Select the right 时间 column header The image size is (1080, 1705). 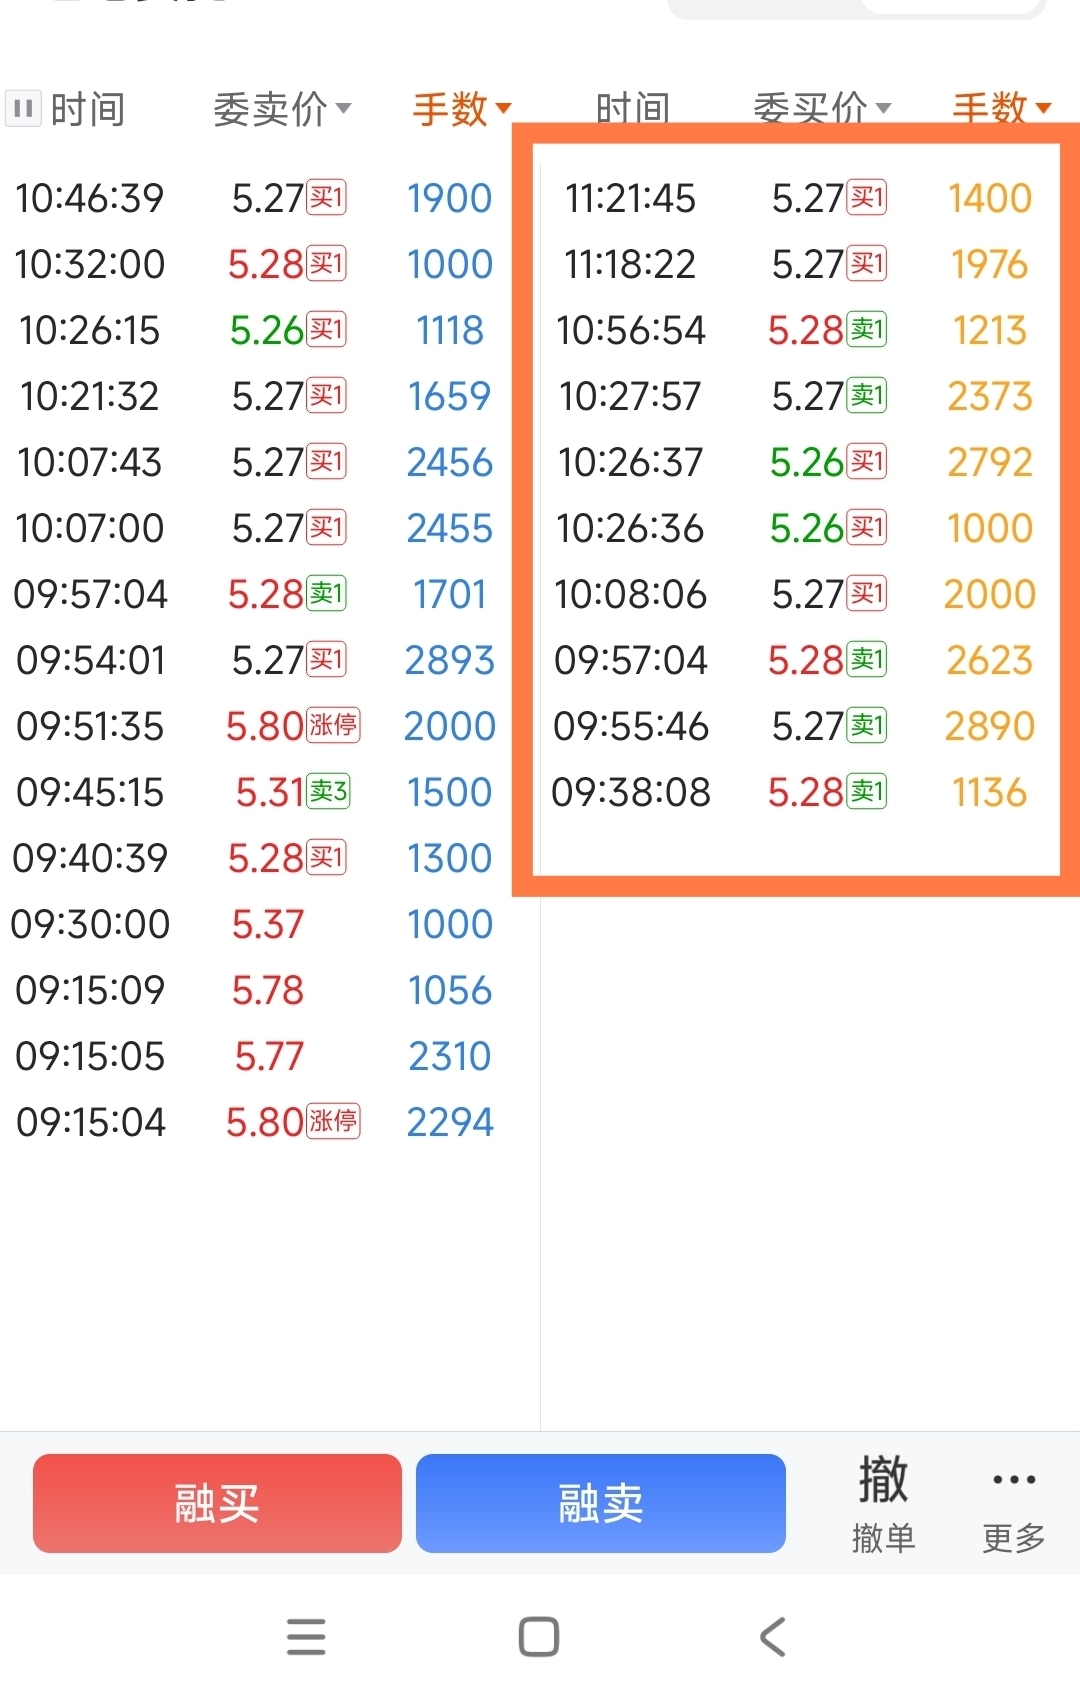point(632,109)
